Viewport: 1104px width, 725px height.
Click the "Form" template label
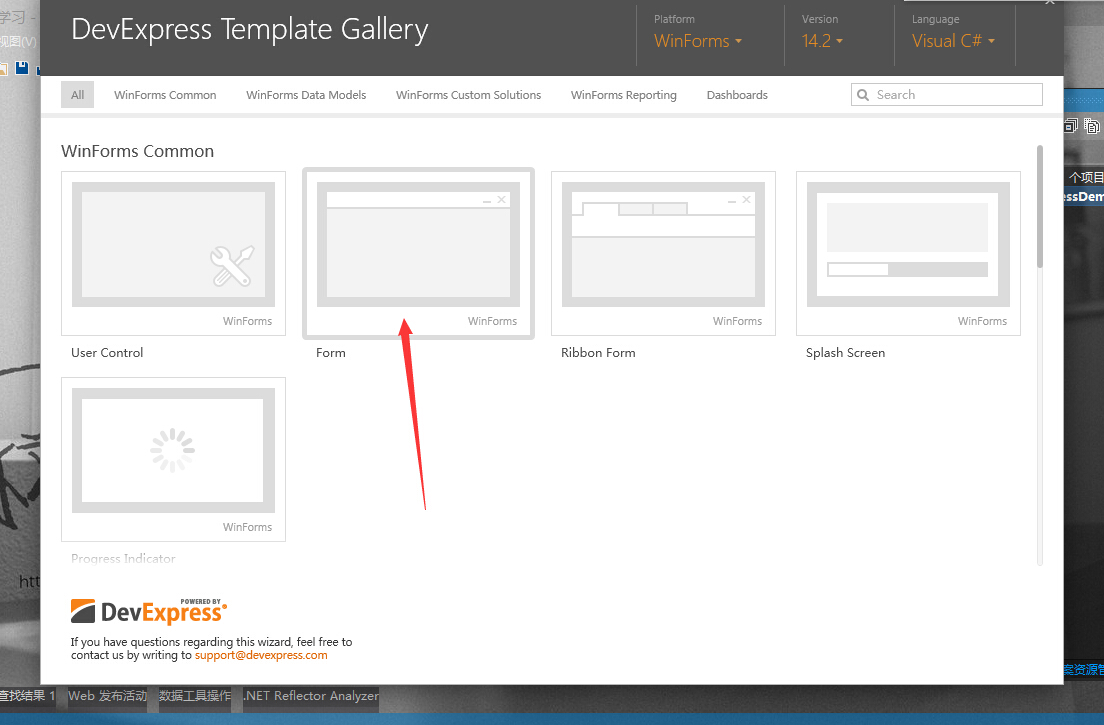pyautogui.click(x=331, y=353)
